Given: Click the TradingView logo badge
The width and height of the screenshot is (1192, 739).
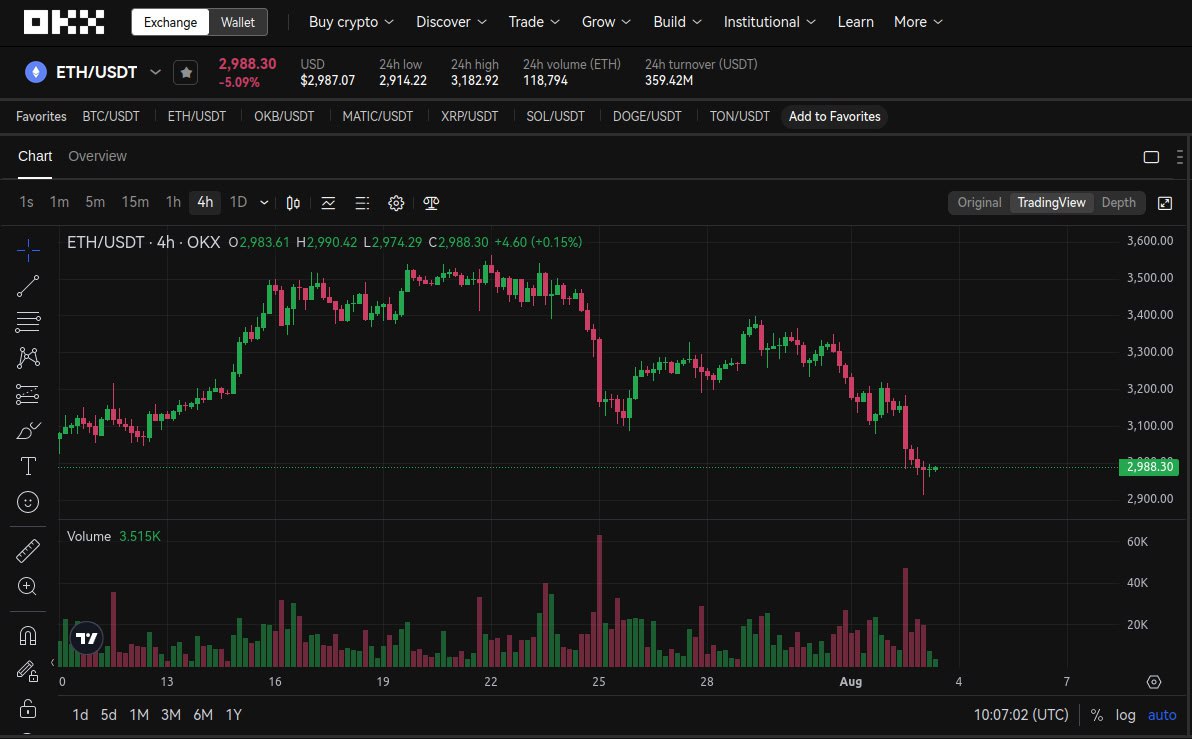Looking at the screenshot, I should [87, 638].
